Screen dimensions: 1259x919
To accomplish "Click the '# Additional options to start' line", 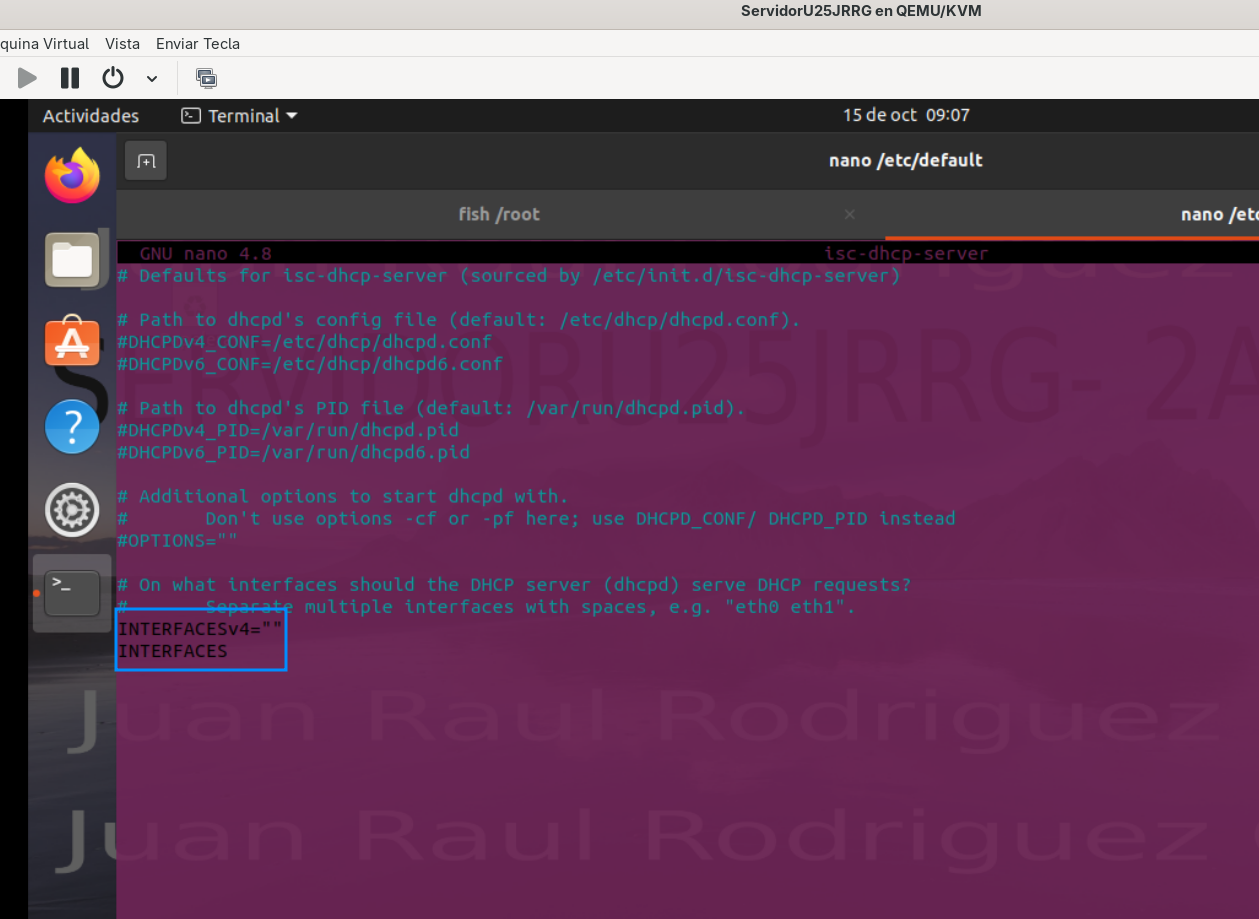I will click(343, 497).
